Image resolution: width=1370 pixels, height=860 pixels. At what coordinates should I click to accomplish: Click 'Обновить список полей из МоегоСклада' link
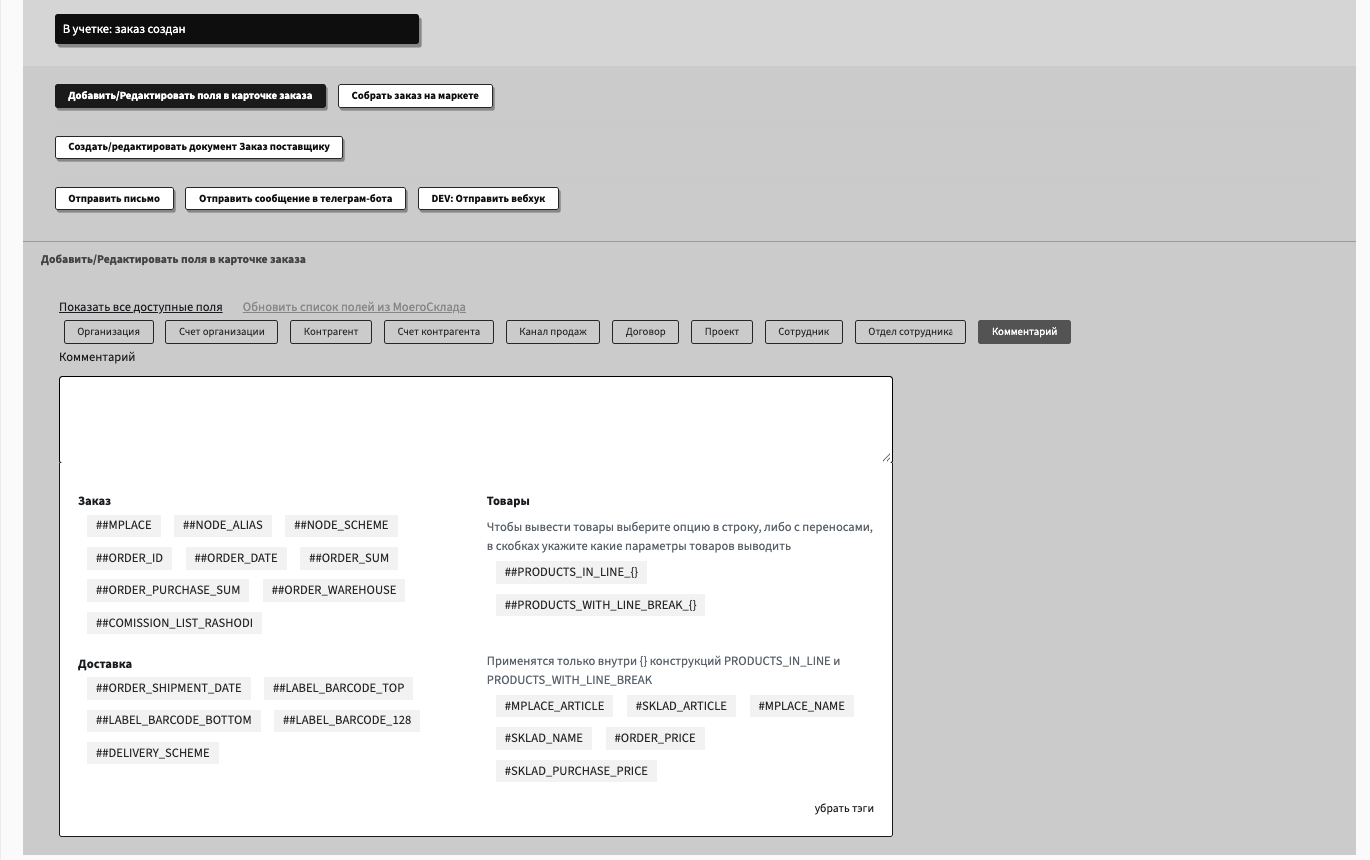(x=354, y=307)
